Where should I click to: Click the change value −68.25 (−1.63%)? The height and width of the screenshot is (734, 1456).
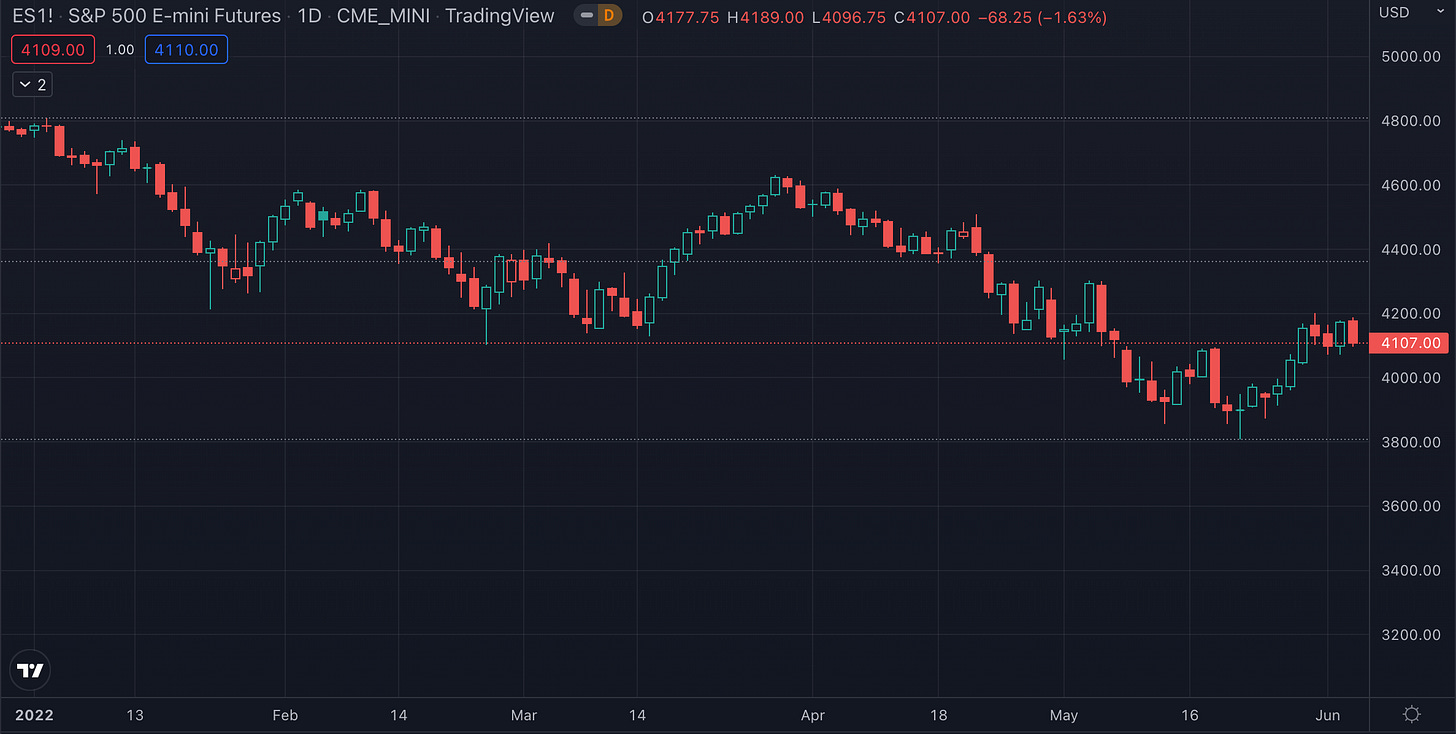pos(1042,18)
